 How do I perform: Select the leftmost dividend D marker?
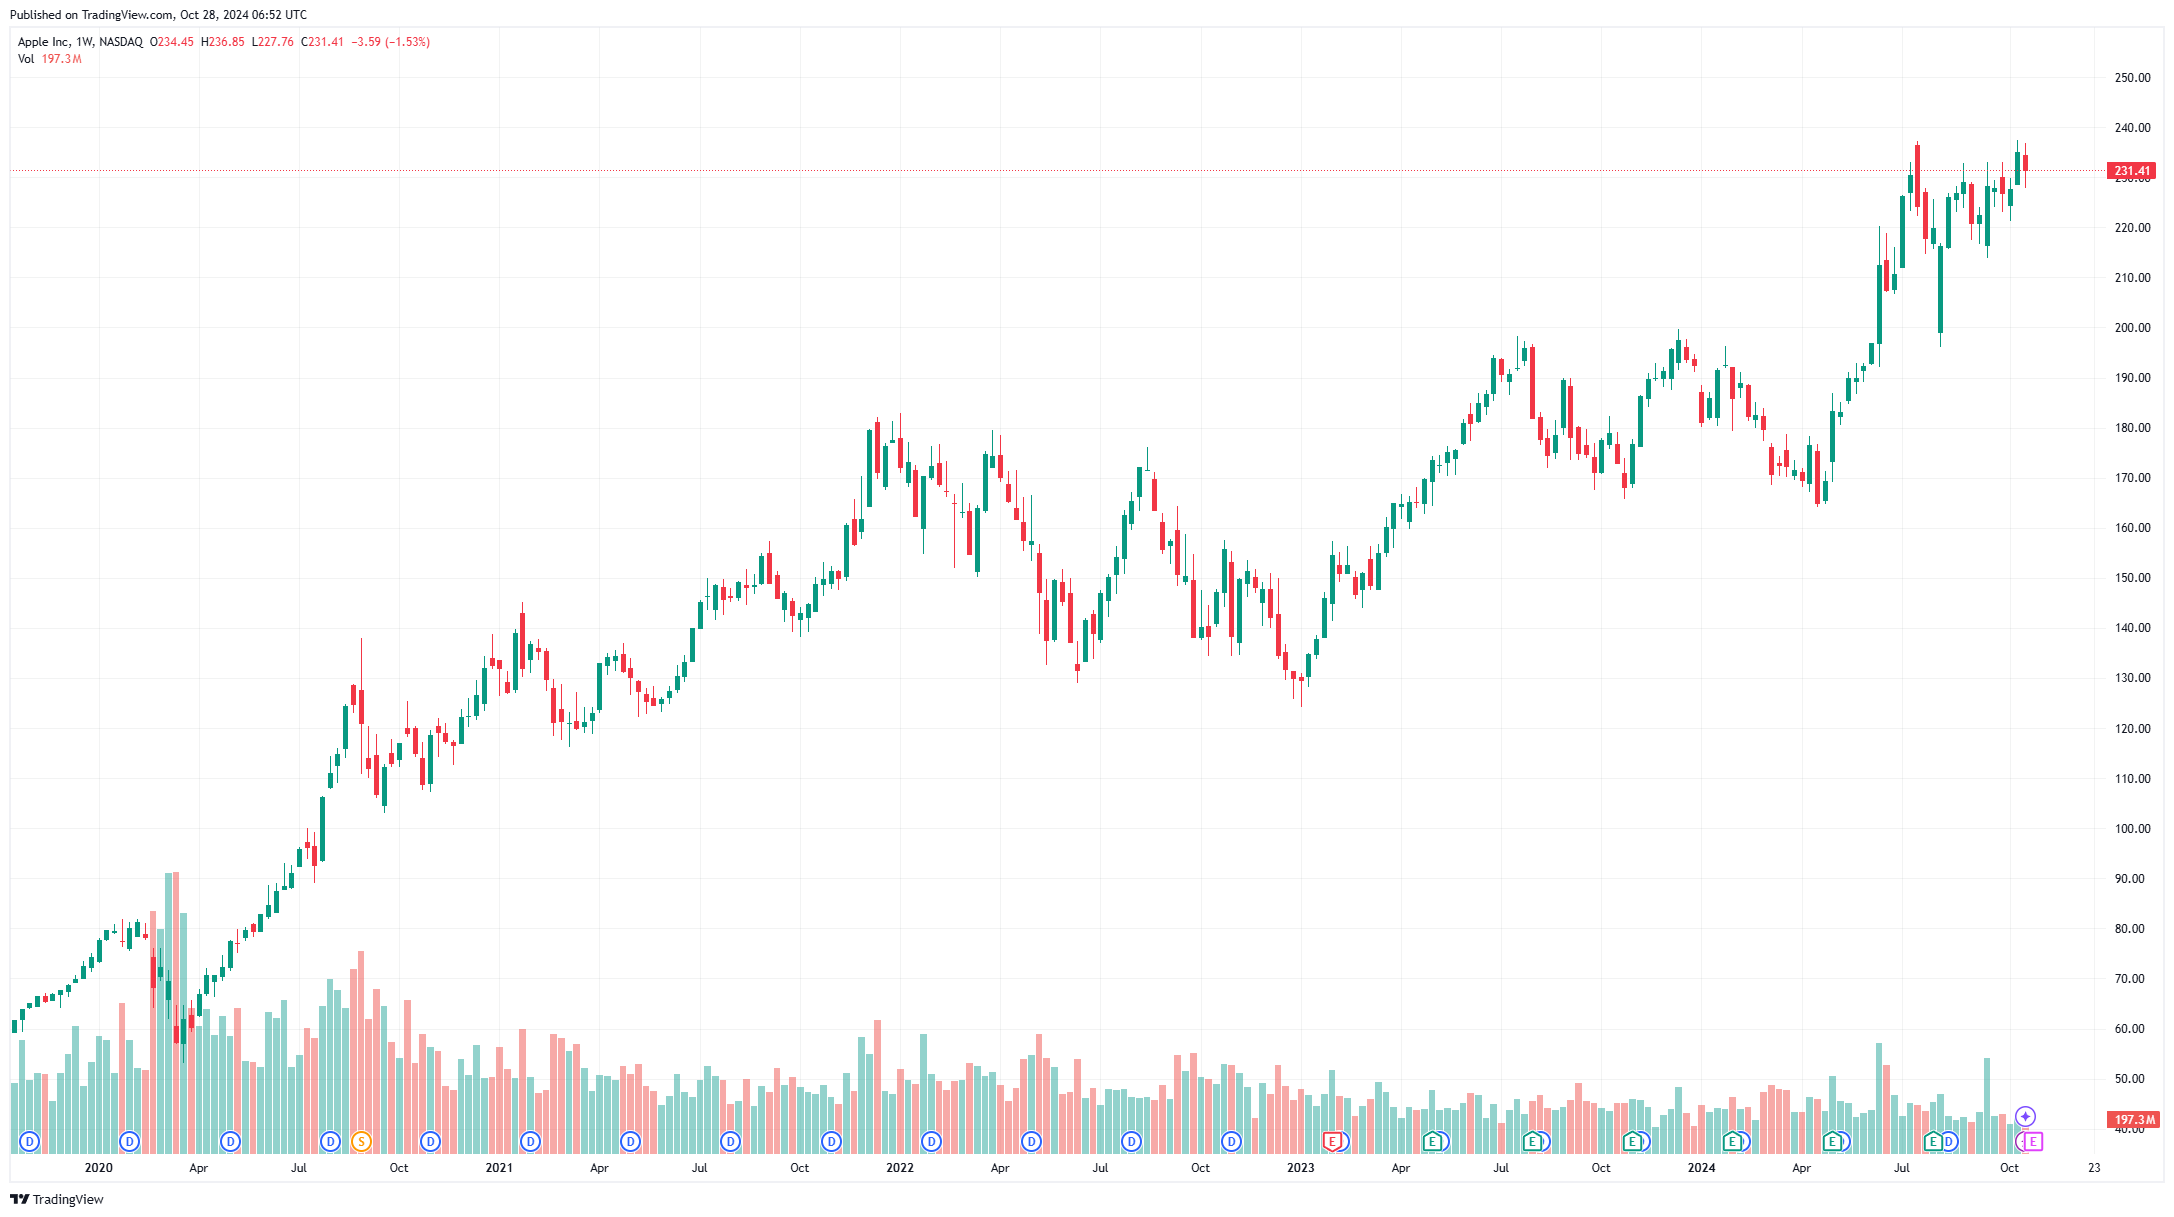(29, 1141)
